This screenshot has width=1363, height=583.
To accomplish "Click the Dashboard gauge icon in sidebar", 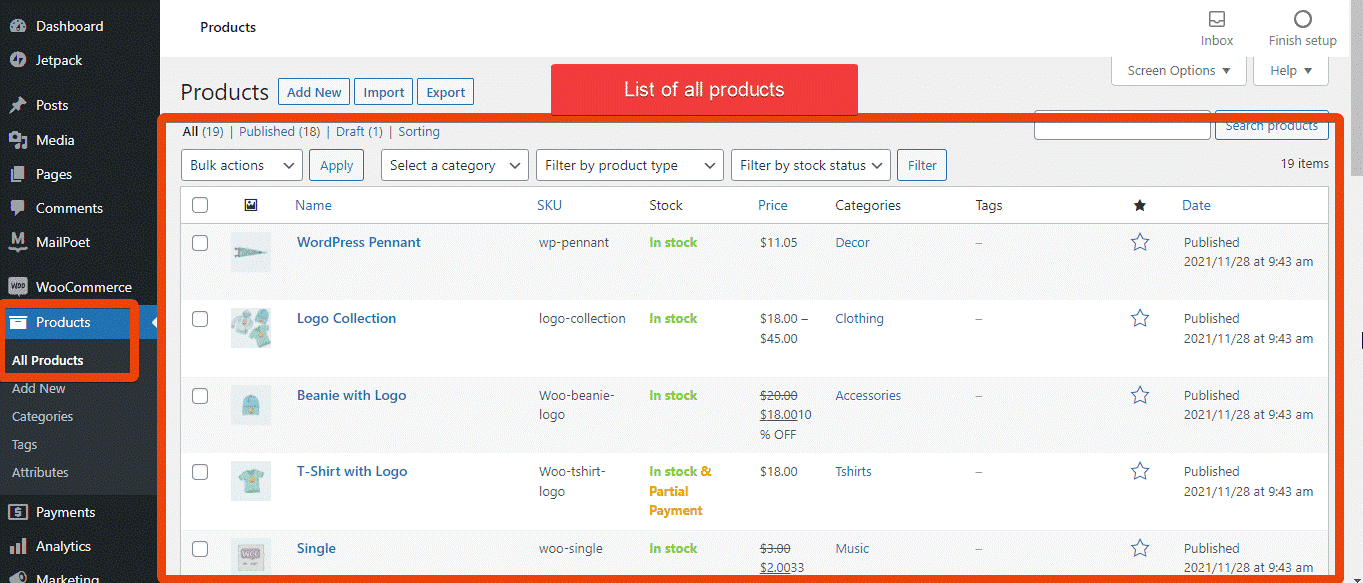I will pos(18,26).
